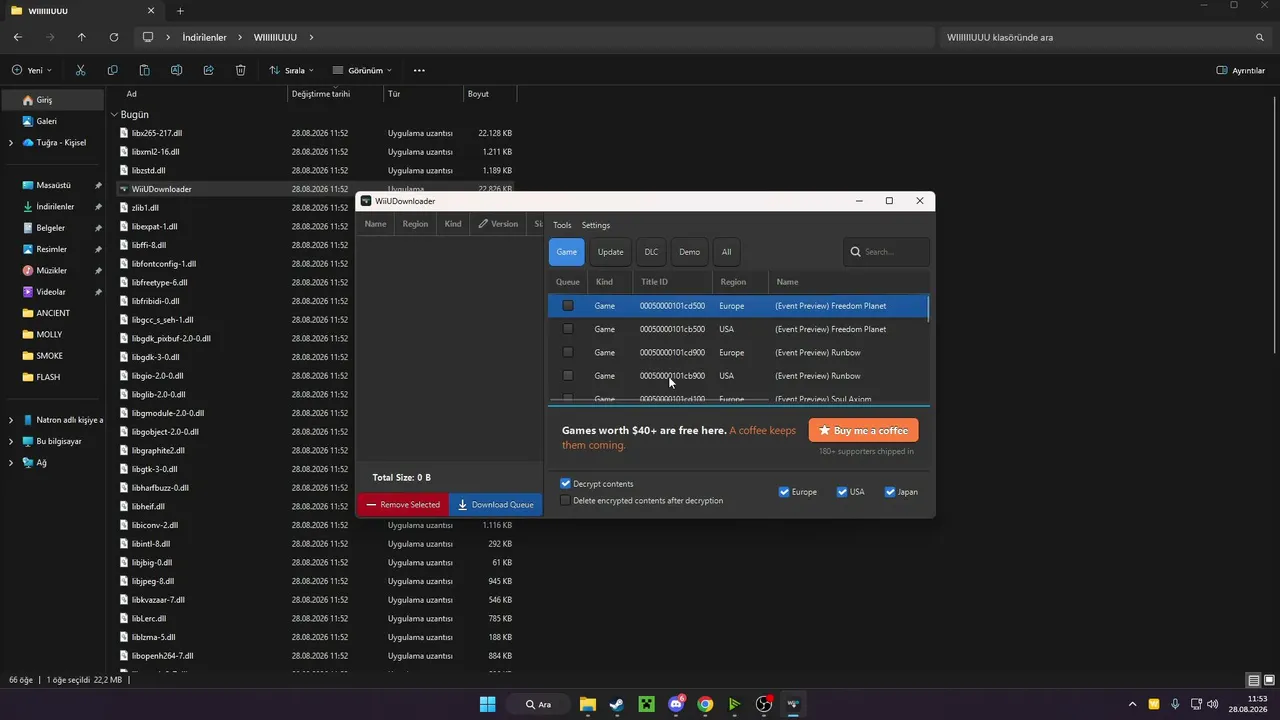Click the pencil icon beside the Version column
1280x720 pixels.
click(x=483, y=224)
